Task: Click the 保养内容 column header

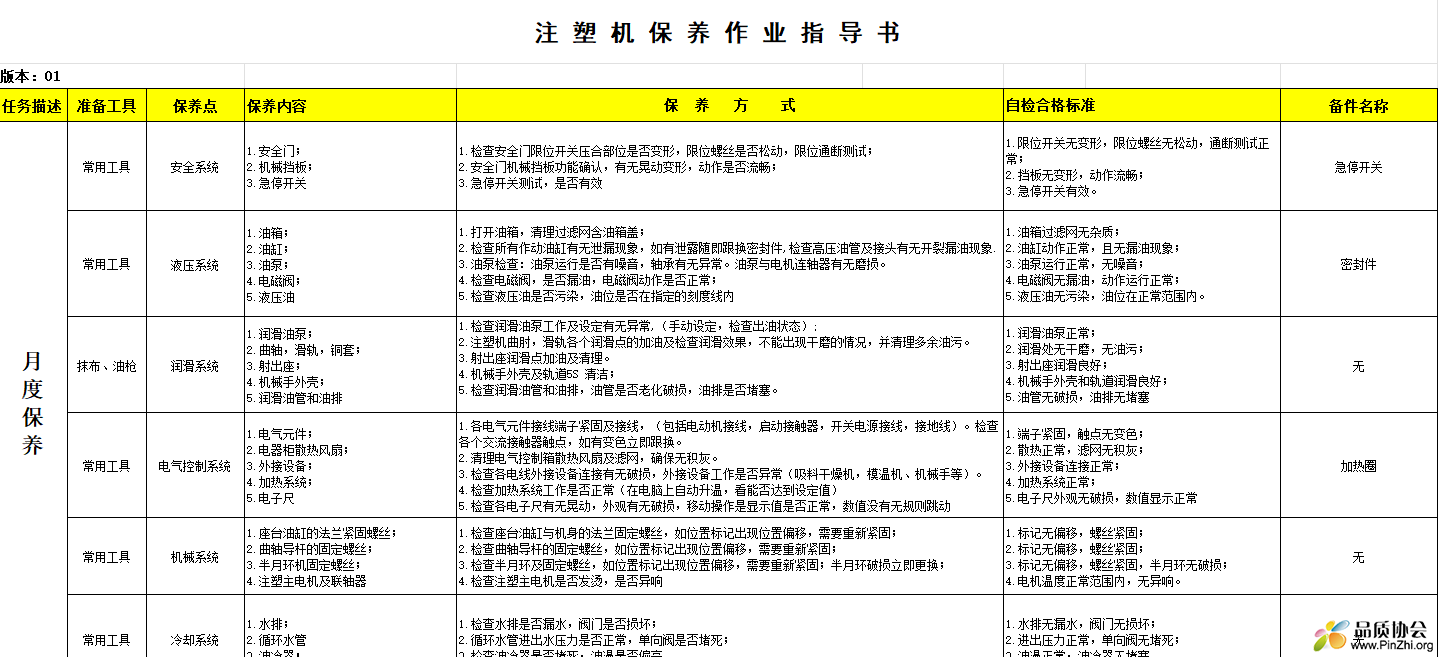Action: click(350, 105)
